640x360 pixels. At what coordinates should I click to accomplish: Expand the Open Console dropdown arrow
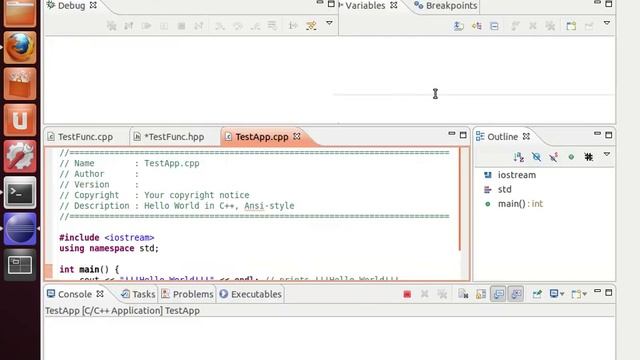pos(584,294)
